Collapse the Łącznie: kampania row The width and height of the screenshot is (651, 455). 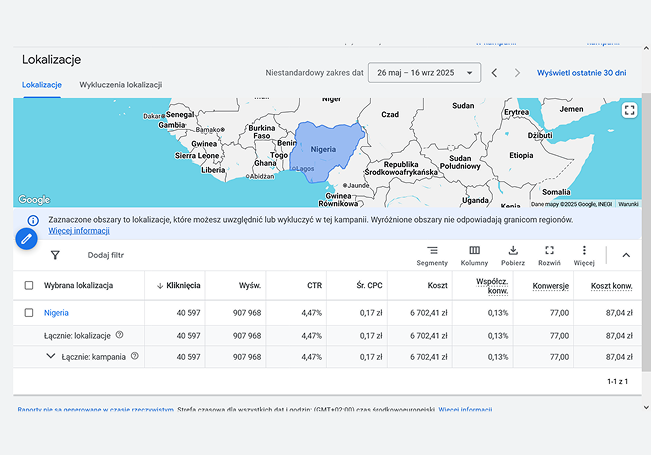[51, 356]
